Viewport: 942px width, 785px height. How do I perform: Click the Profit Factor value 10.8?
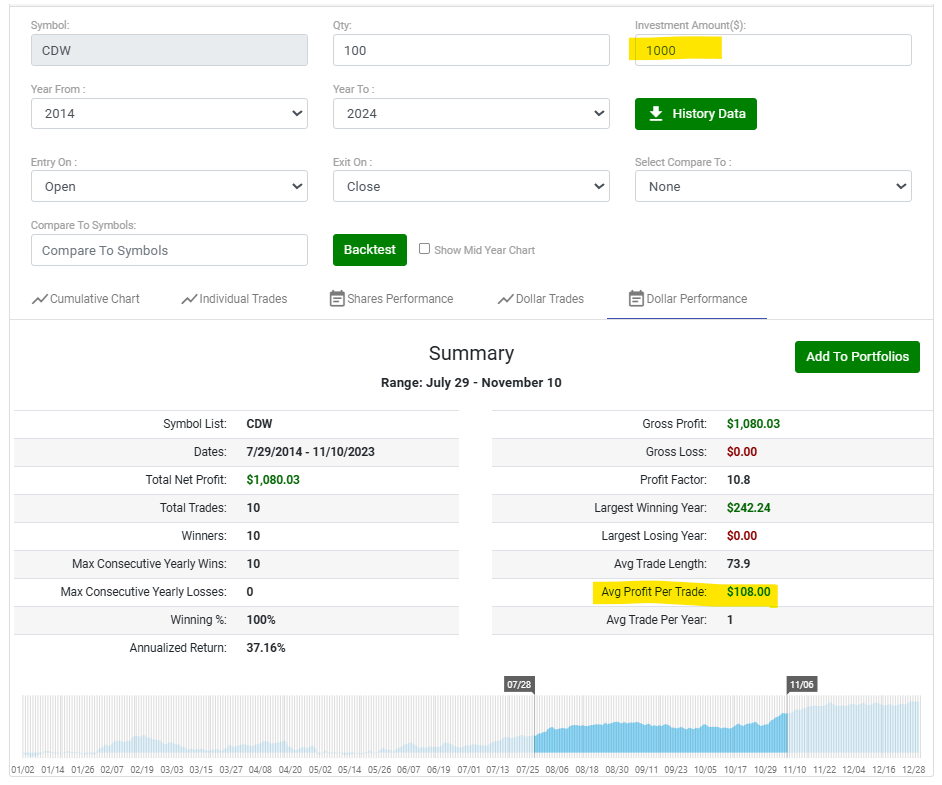click(x=738, y=480)
